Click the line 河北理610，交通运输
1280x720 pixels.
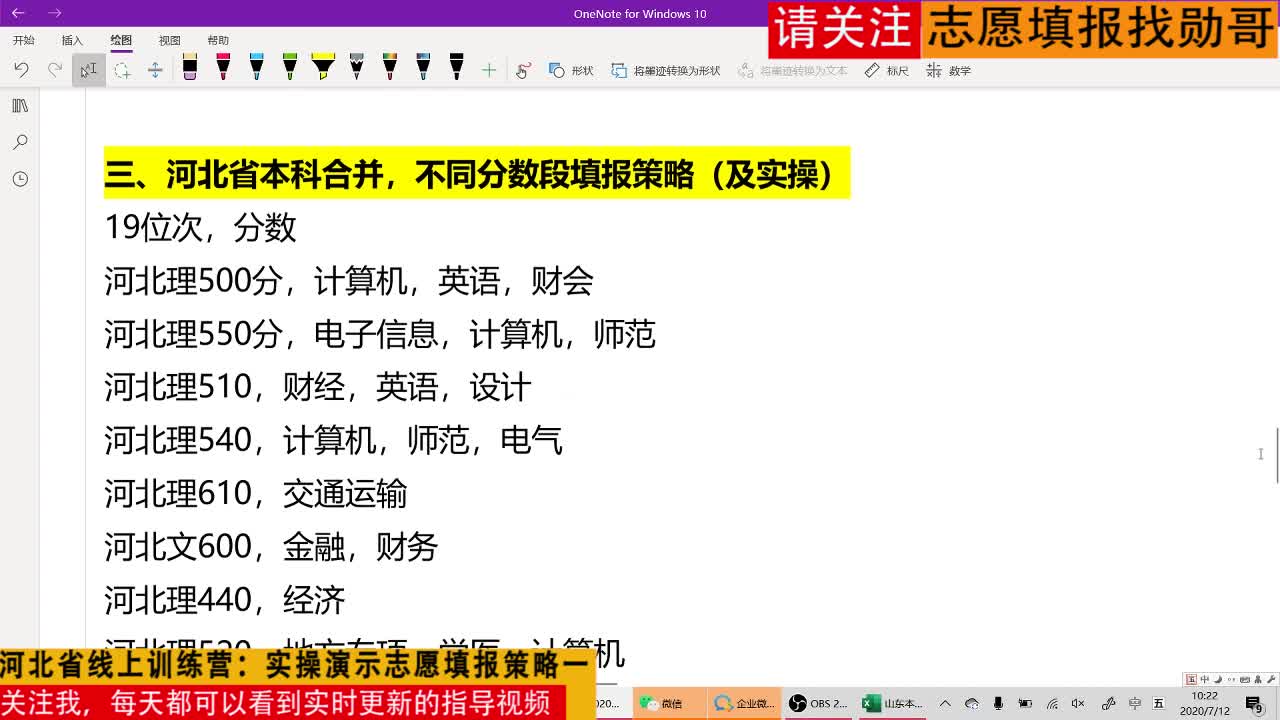[256, 493]
